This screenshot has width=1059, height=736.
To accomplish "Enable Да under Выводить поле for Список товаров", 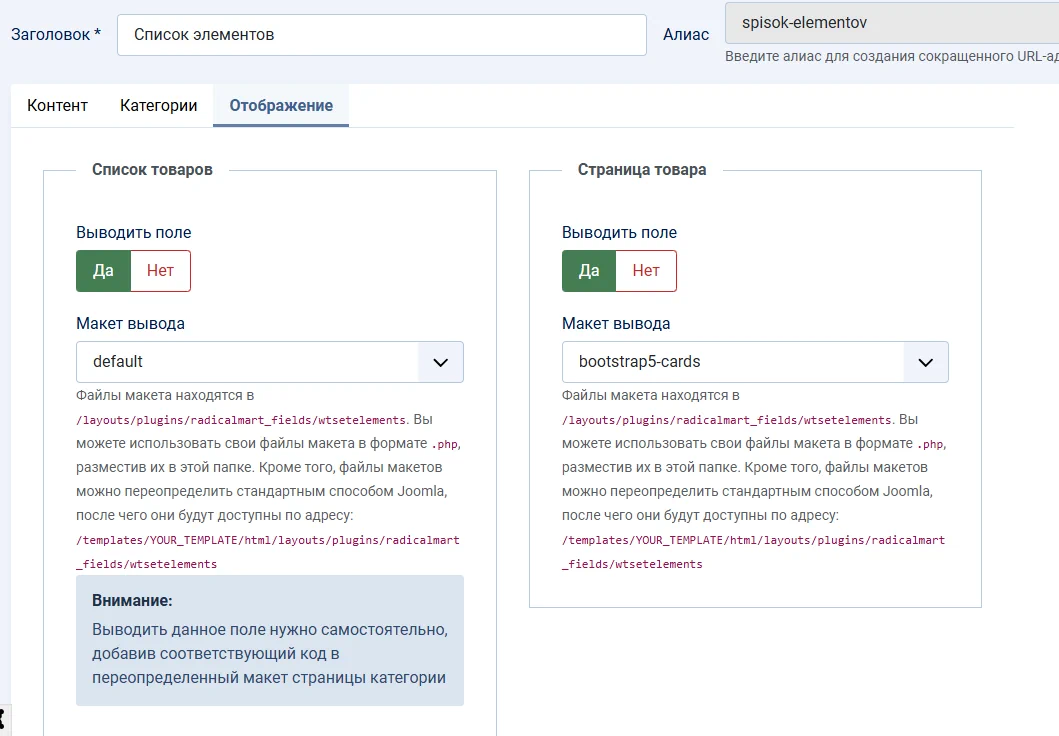I will 103,270.
